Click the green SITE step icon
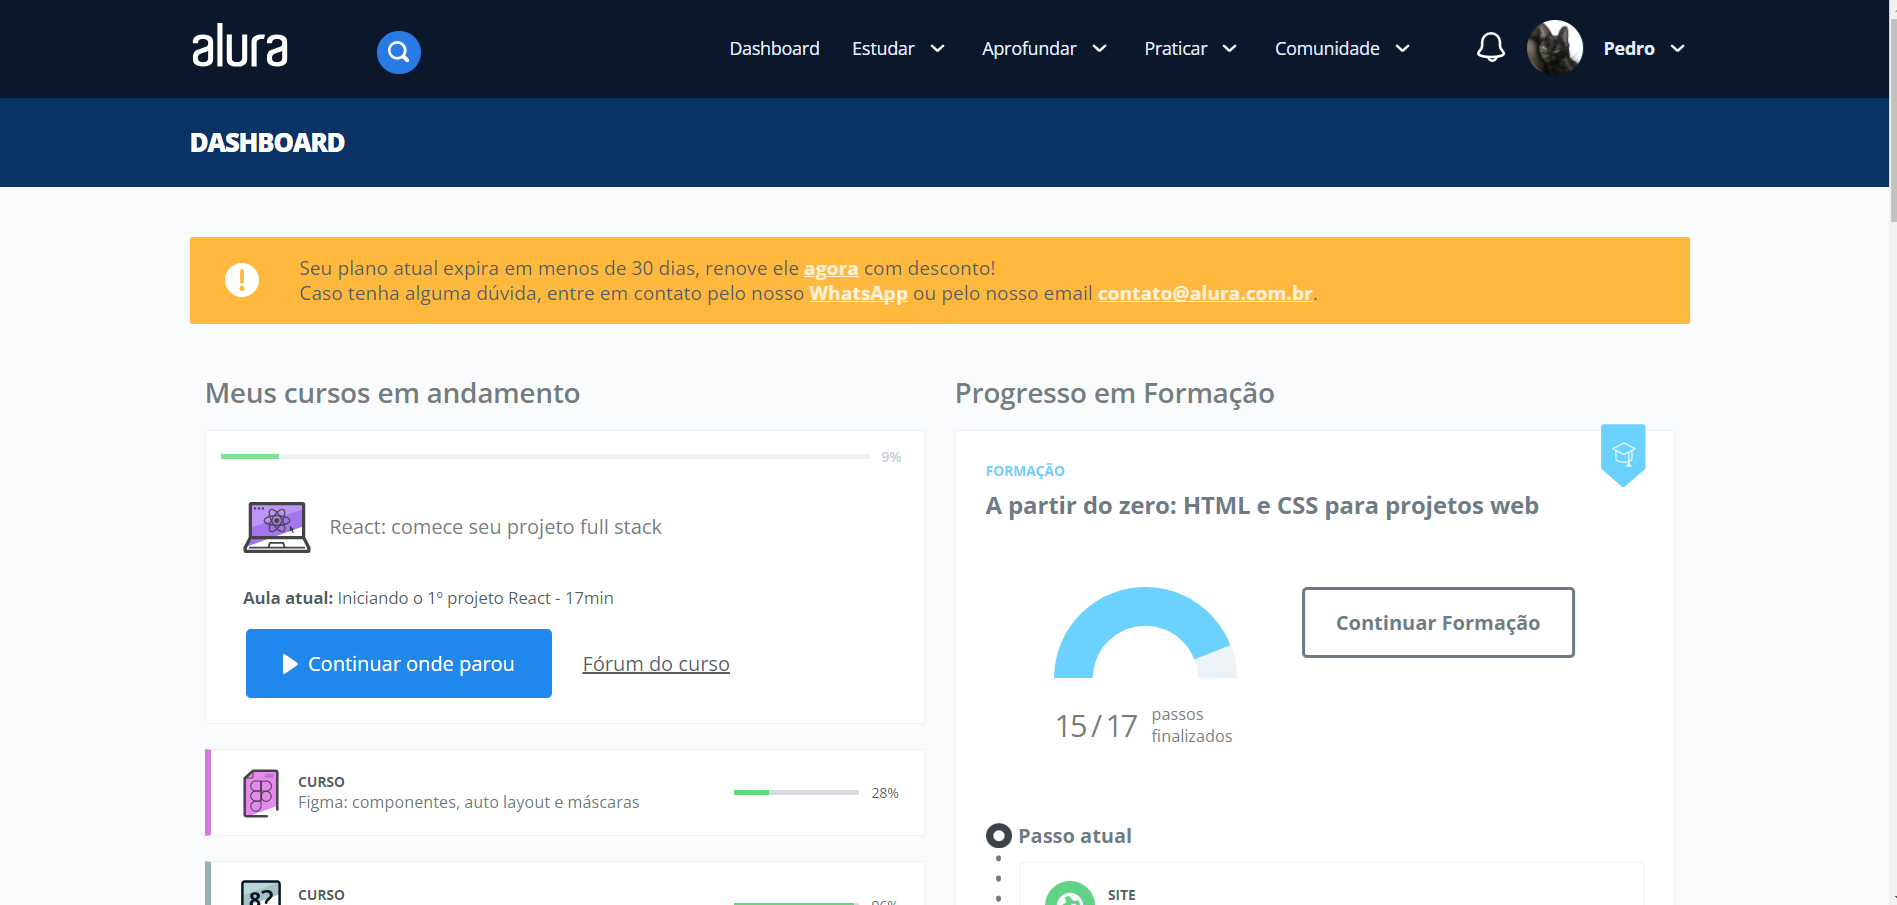The width and height of the screenshot is (1897, 905). (1070, 894)
